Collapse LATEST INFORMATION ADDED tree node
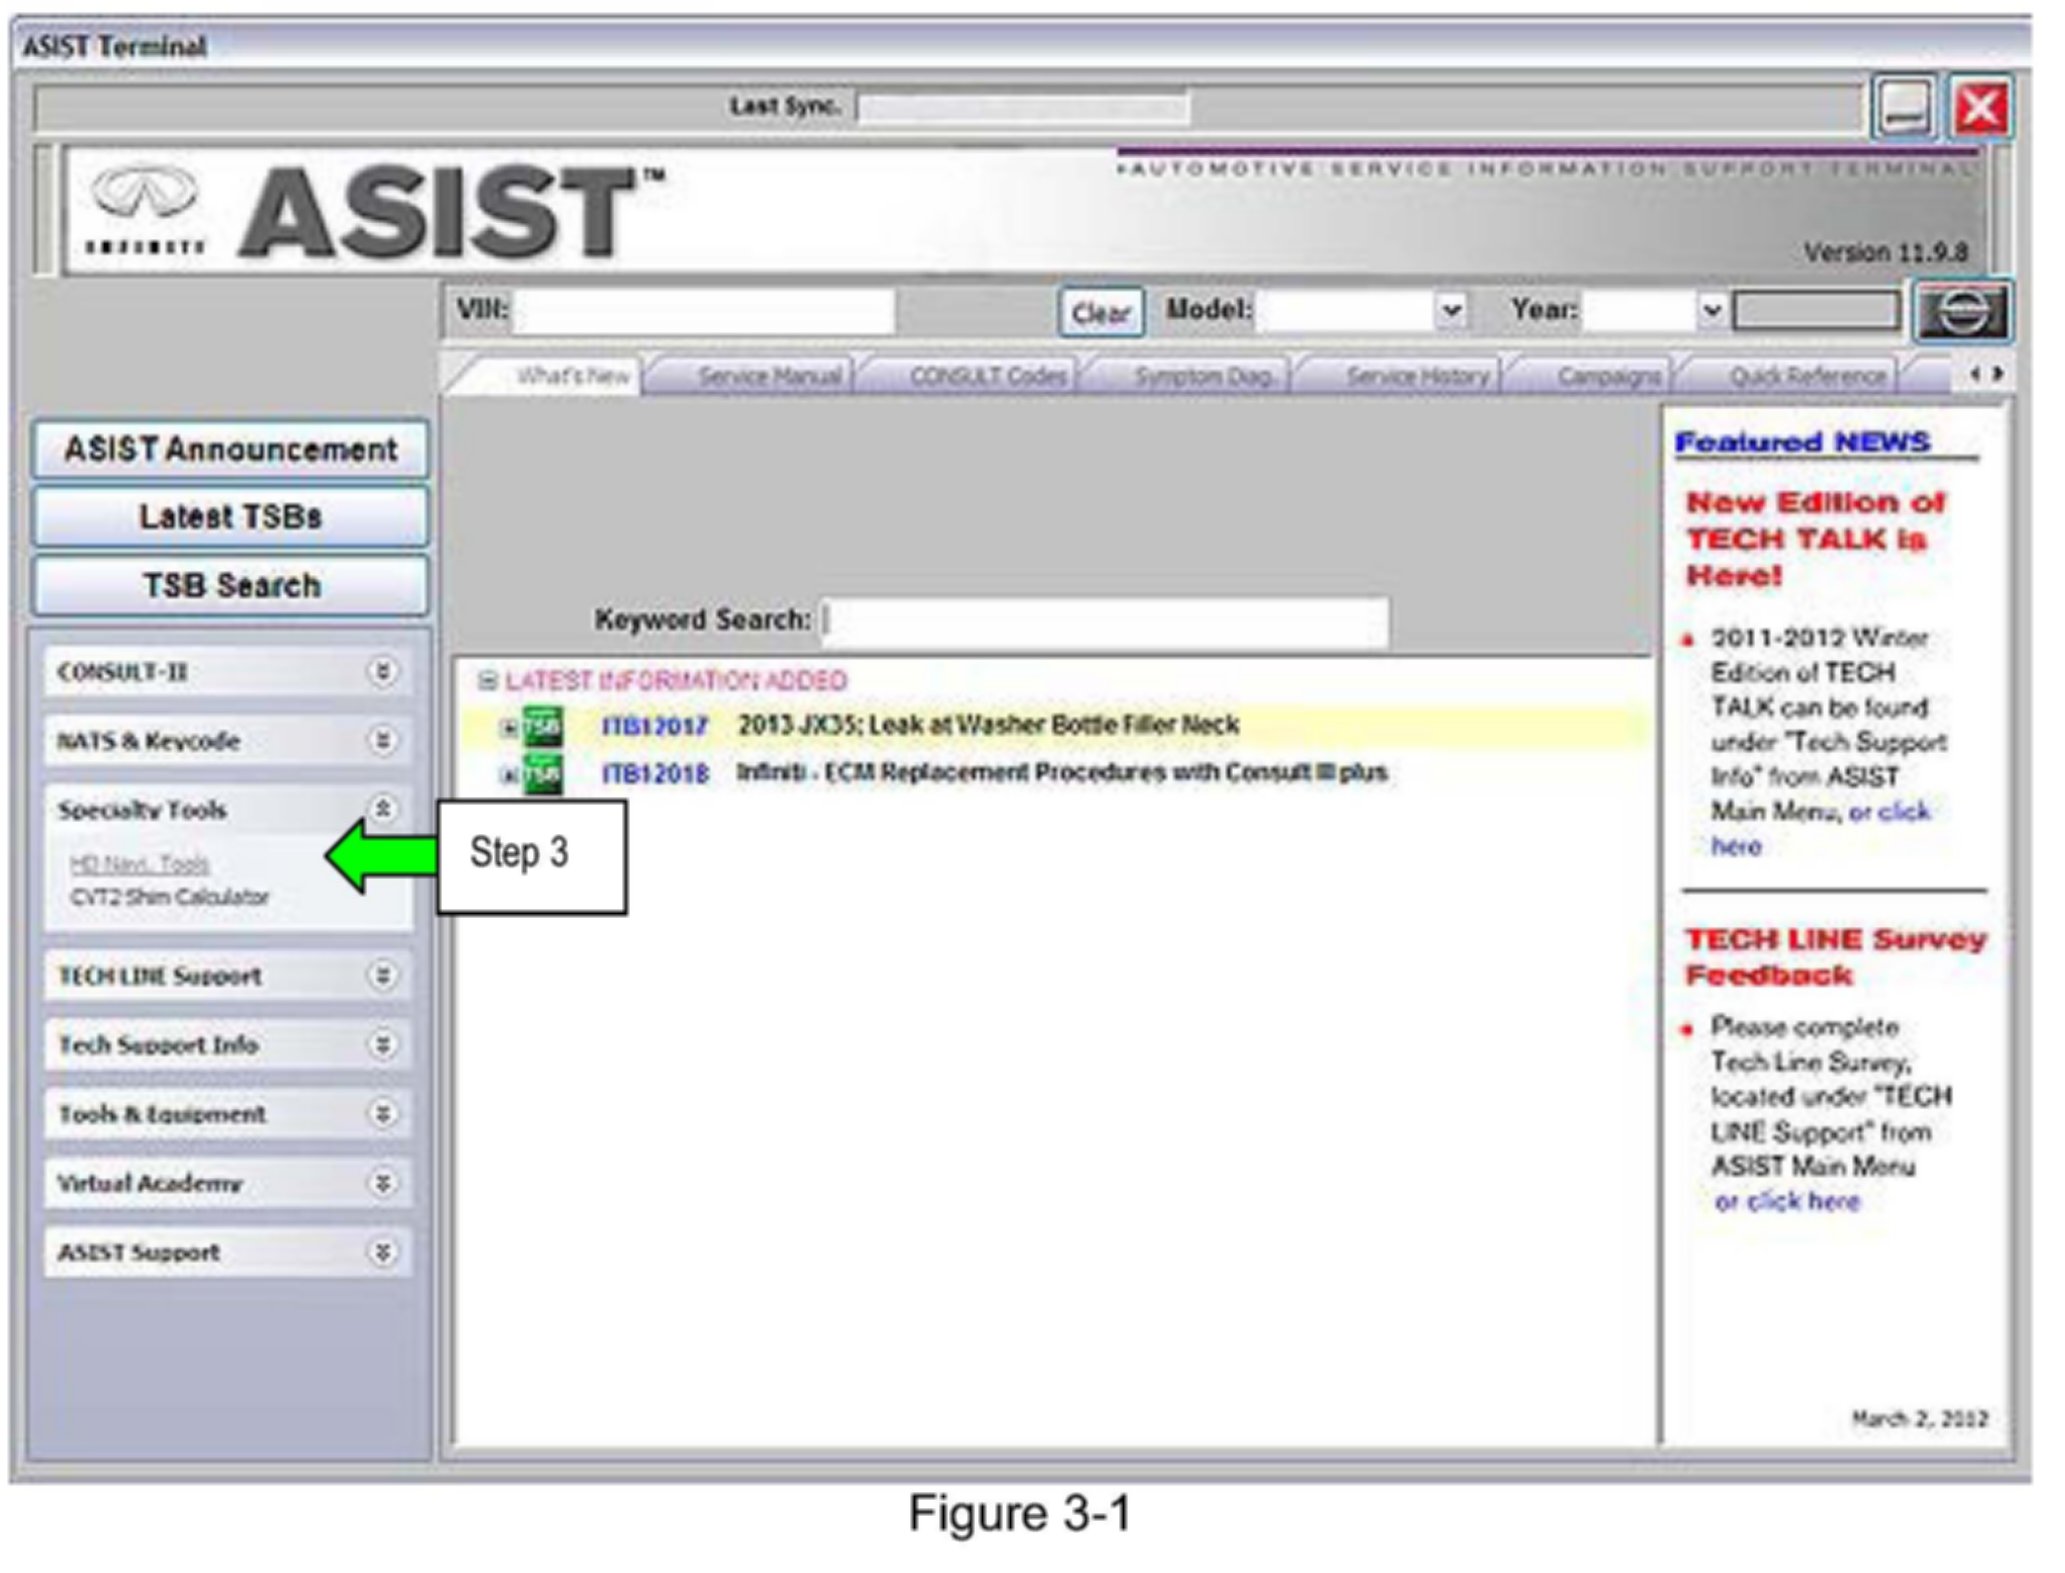 click(487, 681)
